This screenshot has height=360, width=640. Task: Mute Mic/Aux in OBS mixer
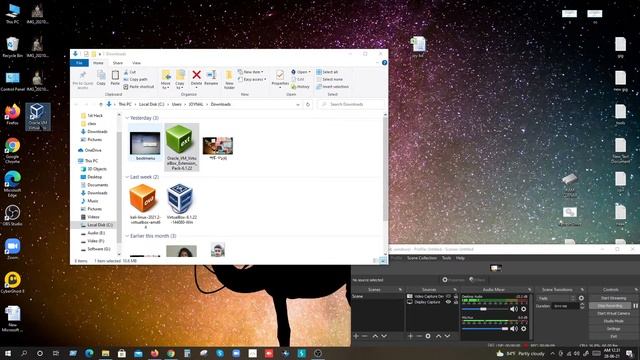514,329
